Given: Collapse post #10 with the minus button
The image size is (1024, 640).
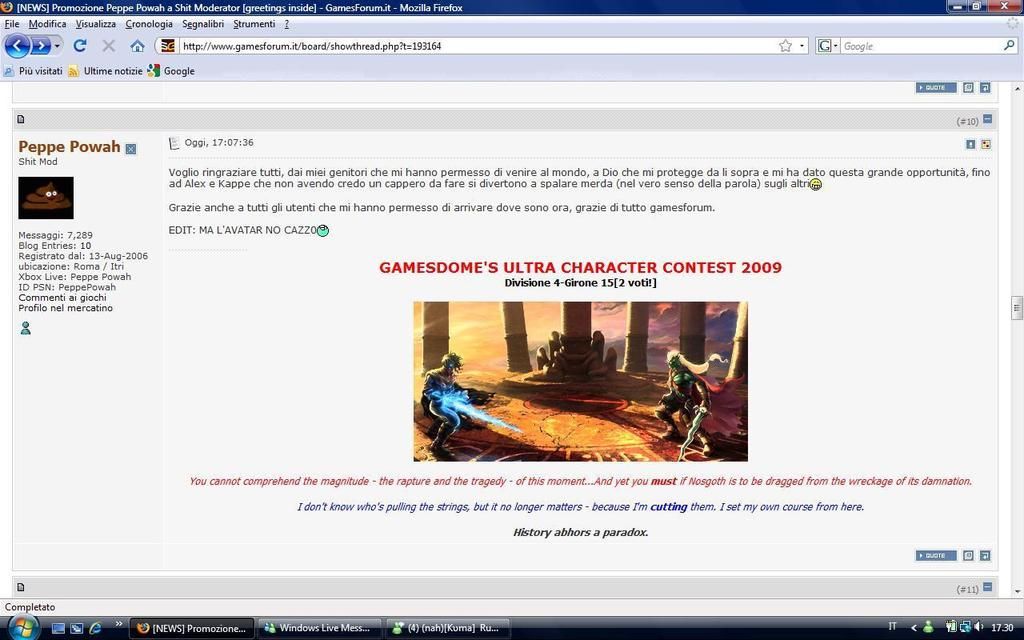Looking at the screenshot, I should [987, 119].
